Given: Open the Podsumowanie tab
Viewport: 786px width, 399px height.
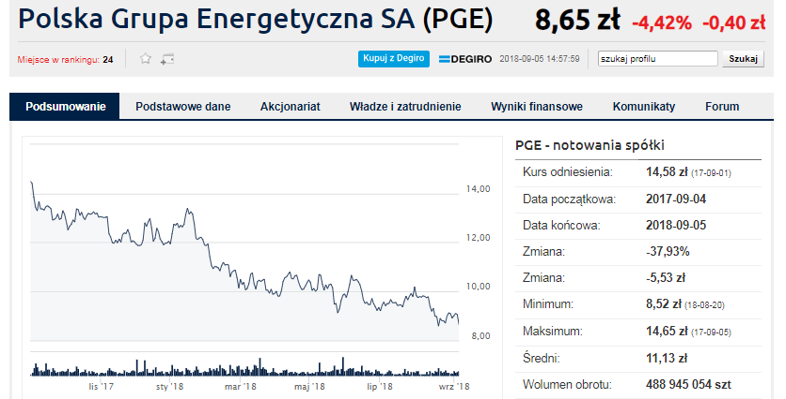Looking at the screenshot, I should (x=65, y=106).
